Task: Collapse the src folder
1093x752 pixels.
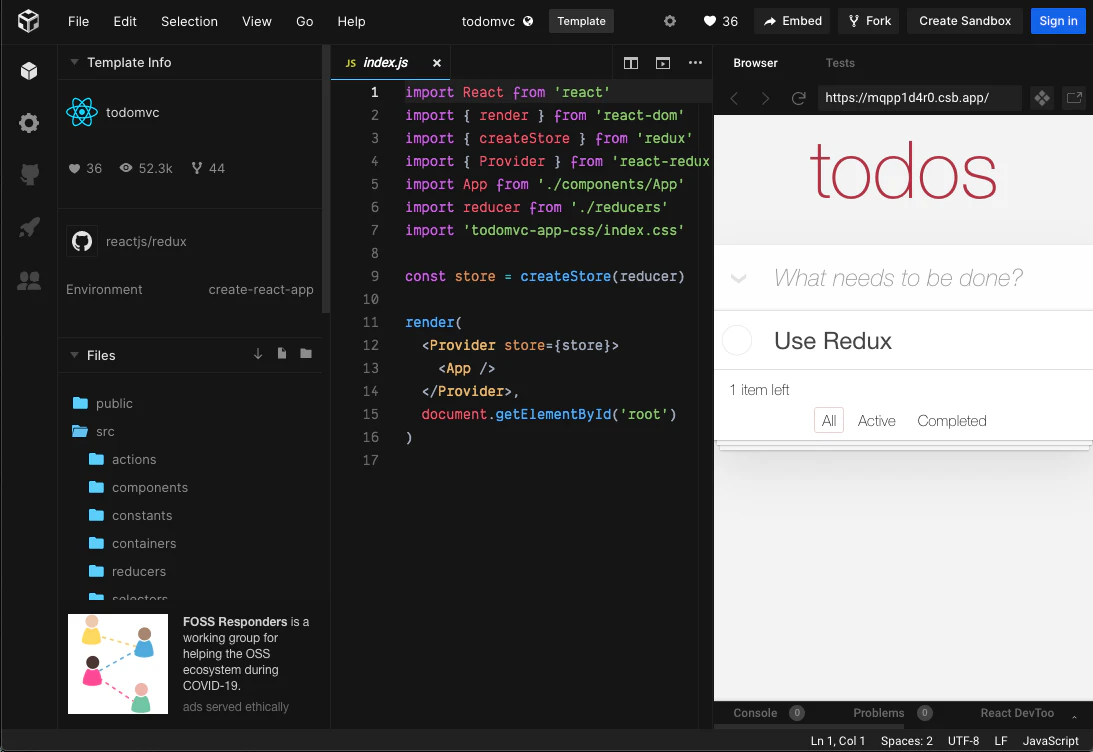Action: [x=94, y=431]
